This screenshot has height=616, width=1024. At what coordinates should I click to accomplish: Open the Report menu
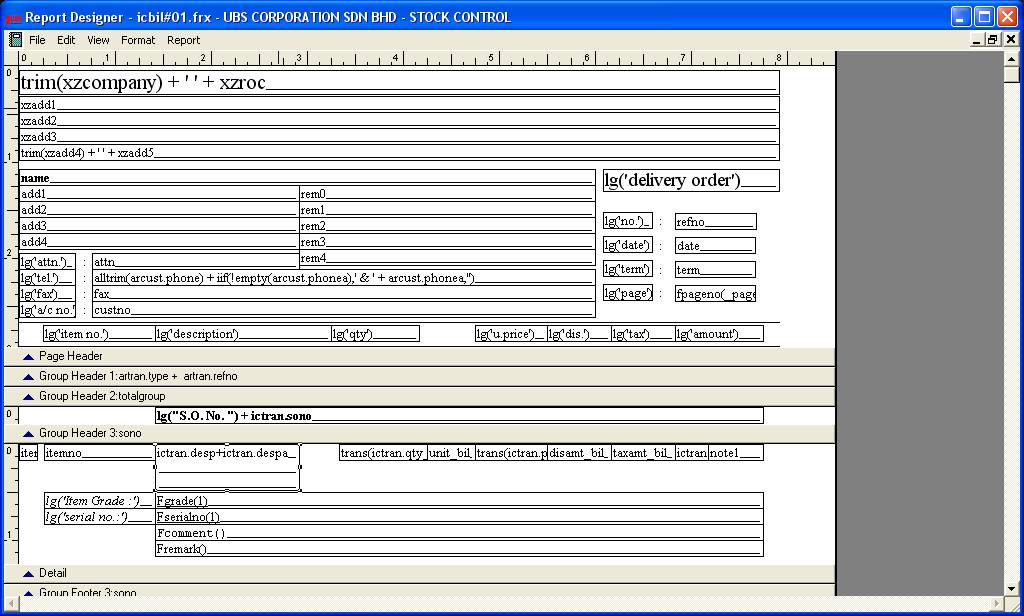(x=183, y=40)
